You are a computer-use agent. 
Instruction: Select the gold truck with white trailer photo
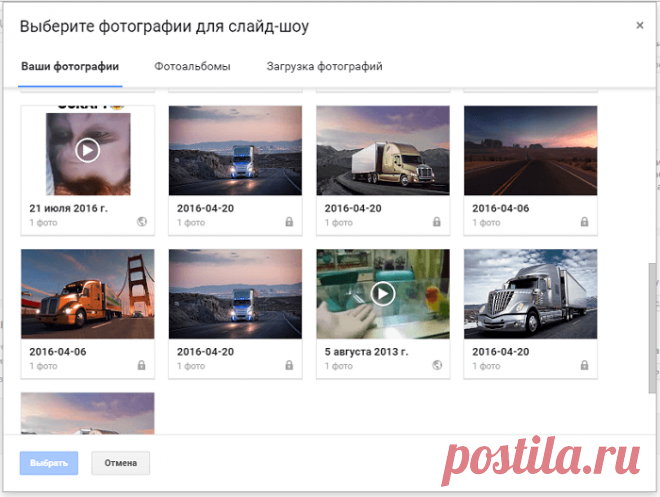pos(383,150)
